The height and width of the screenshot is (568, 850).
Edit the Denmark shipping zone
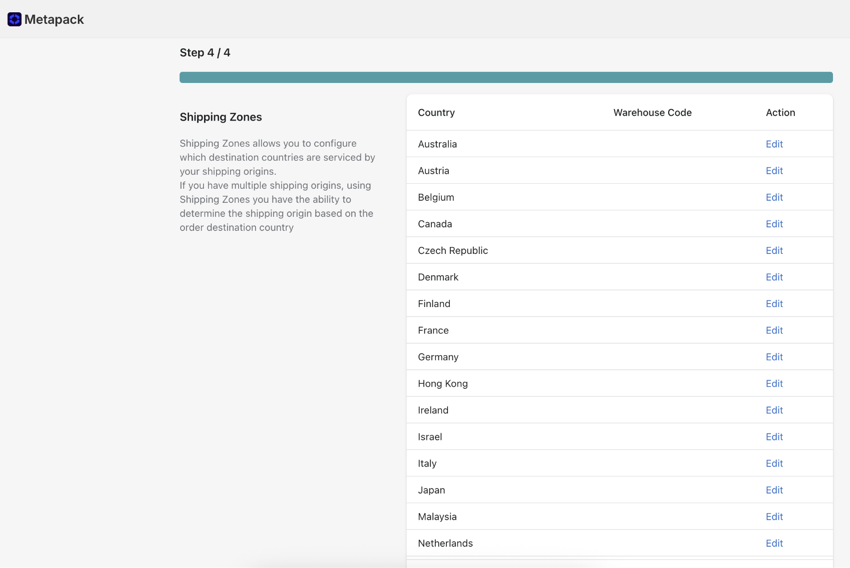(x=774, y=277)
